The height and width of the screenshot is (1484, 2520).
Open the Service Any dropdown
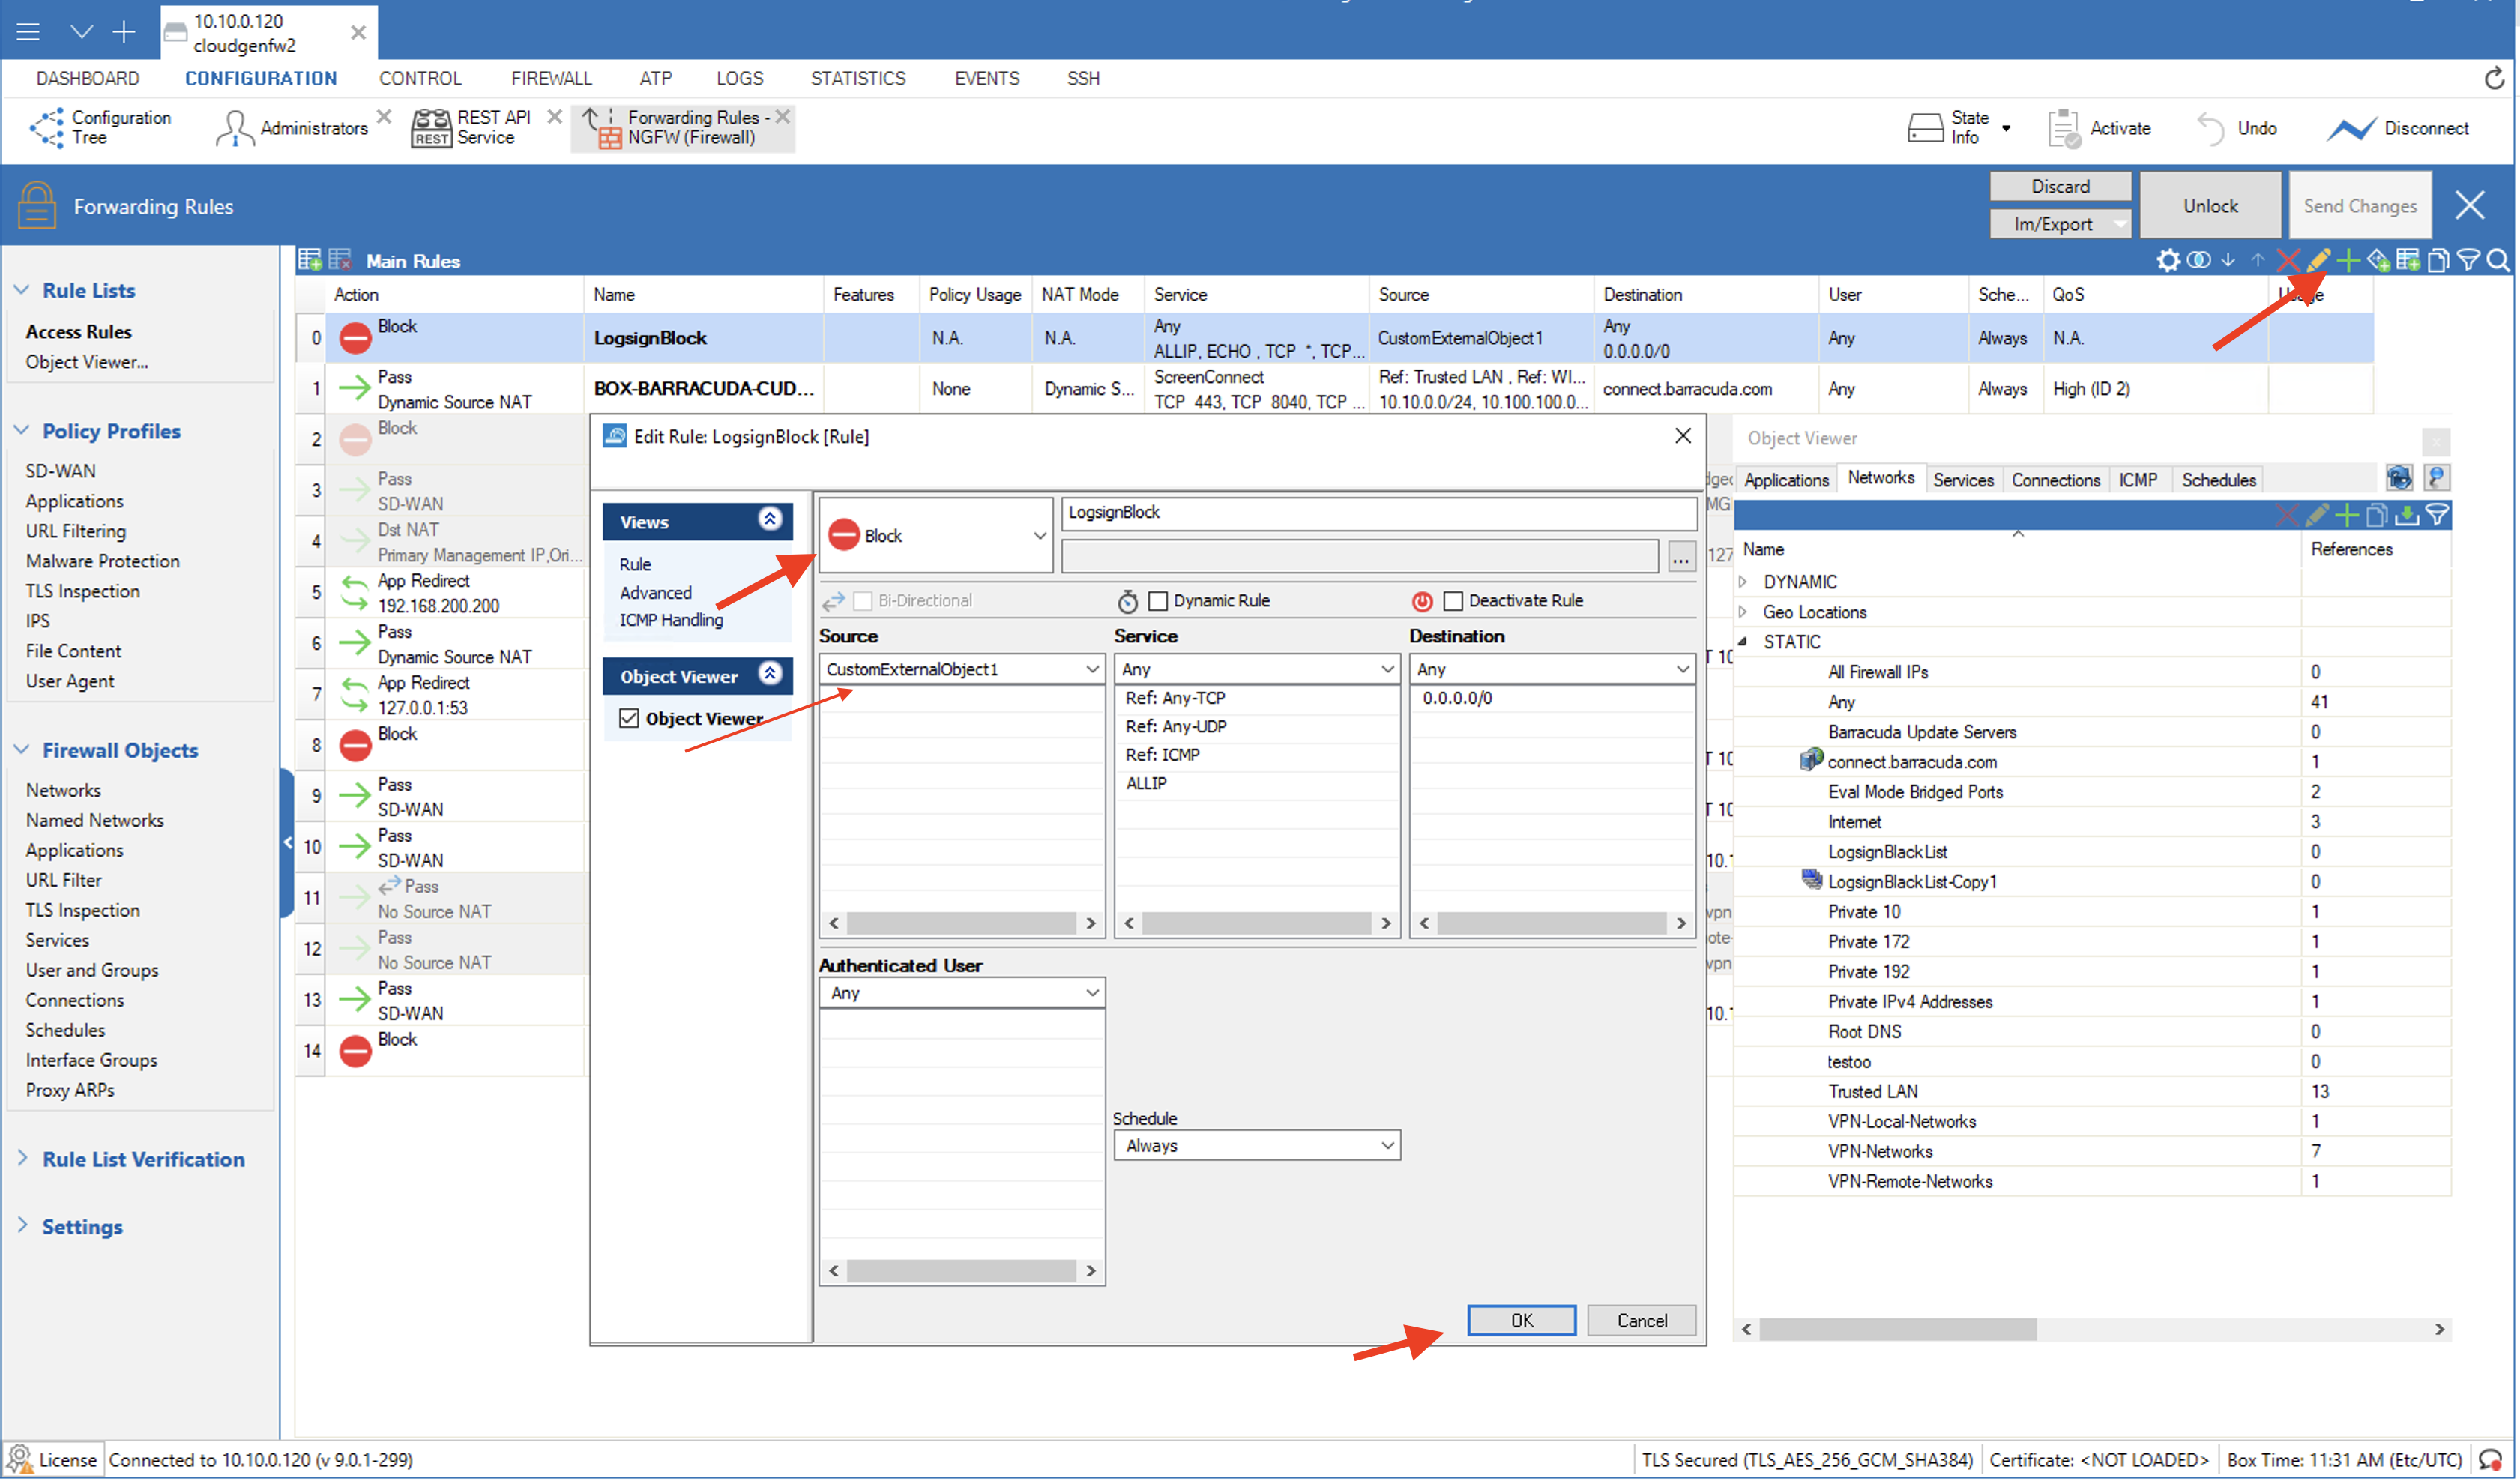click(1257, 669)
